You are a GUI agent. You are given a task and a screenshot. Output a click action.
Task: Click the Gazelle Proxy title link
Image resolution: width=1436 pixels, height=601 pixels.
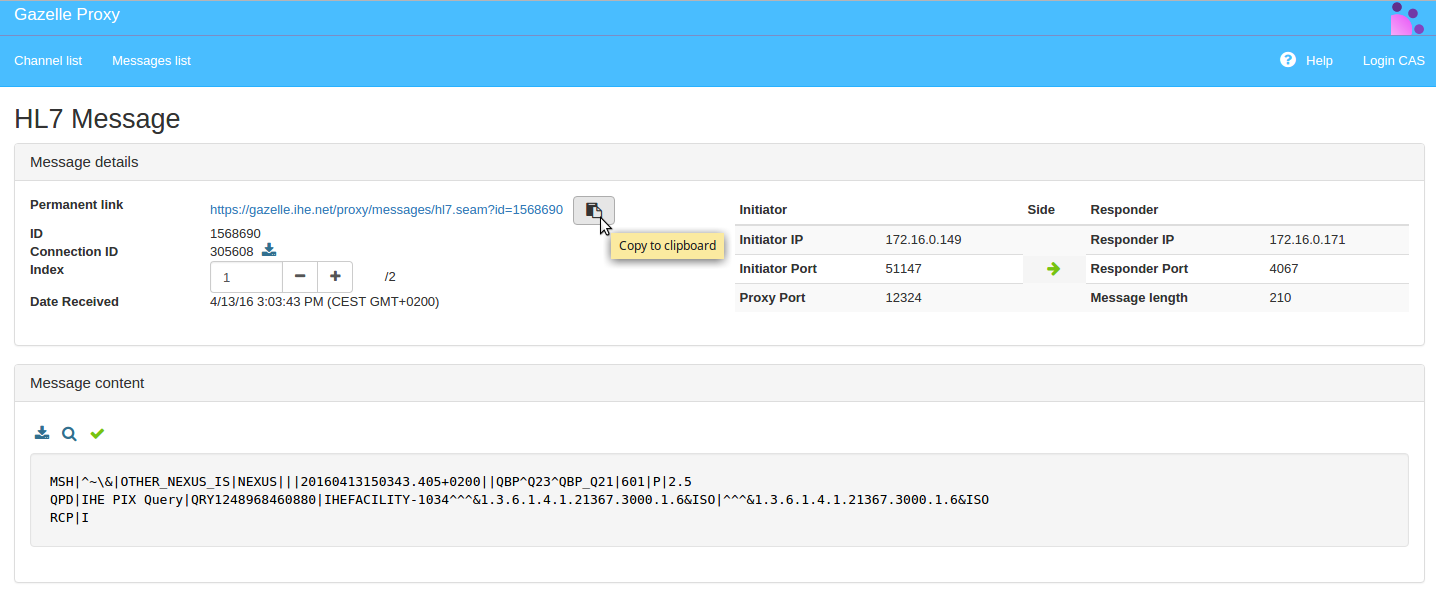(x=67, y=15)
